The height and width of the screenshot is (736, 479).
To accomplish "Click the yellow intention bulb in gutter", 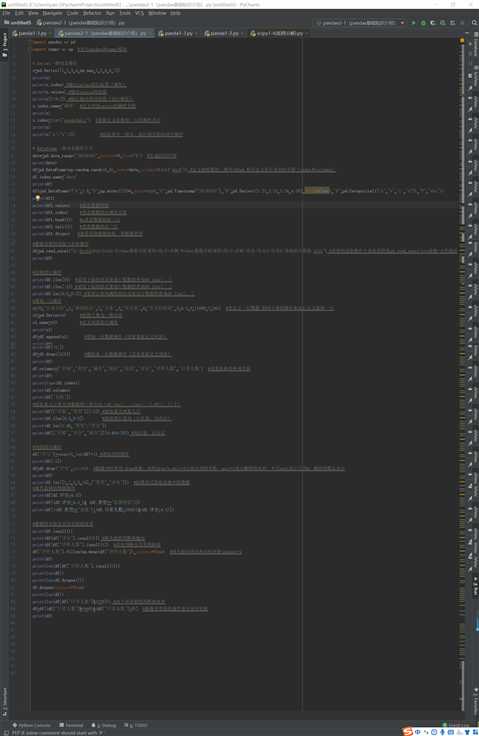I will [38, 199].
